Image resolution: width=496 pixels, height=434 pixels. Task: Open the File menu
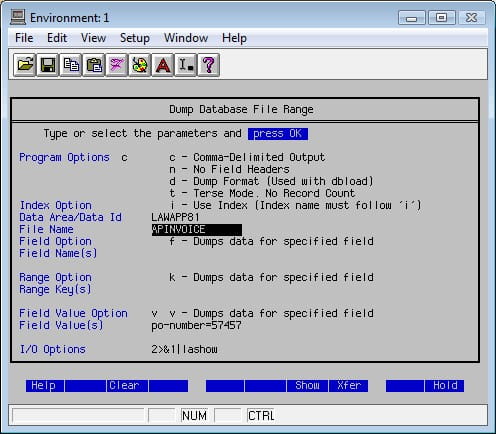24,38
